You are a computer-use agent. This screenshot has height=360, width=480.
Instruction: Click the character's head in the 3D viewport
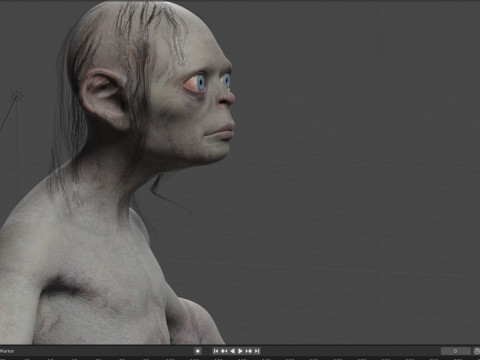coord(150,83)
